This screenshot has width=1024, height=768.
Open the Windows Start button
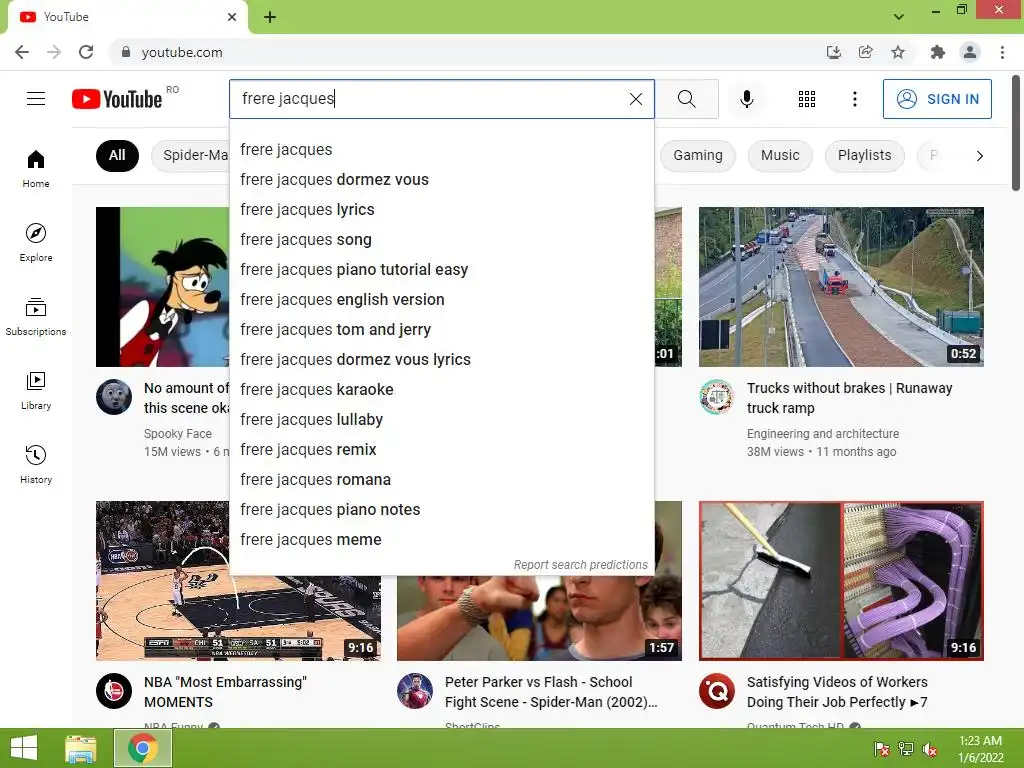pyautogui.click(x=24, y=748)
